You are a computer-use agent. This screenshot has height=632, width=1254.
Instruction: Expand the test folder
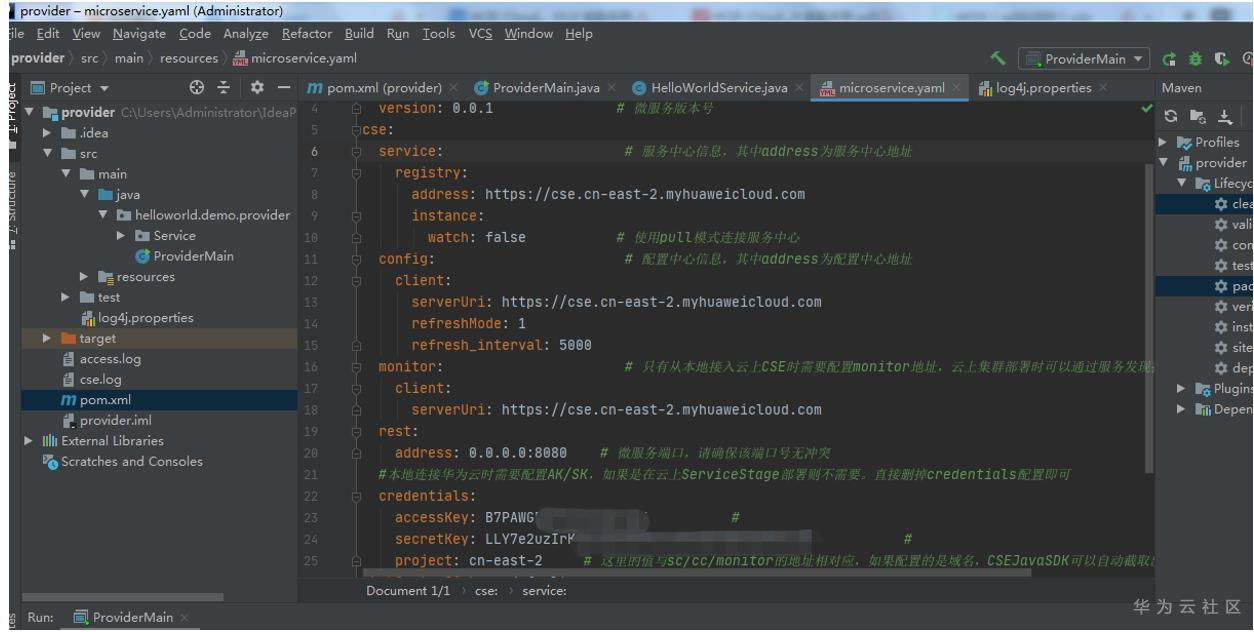pyautogui.click(x=66, y=297)
